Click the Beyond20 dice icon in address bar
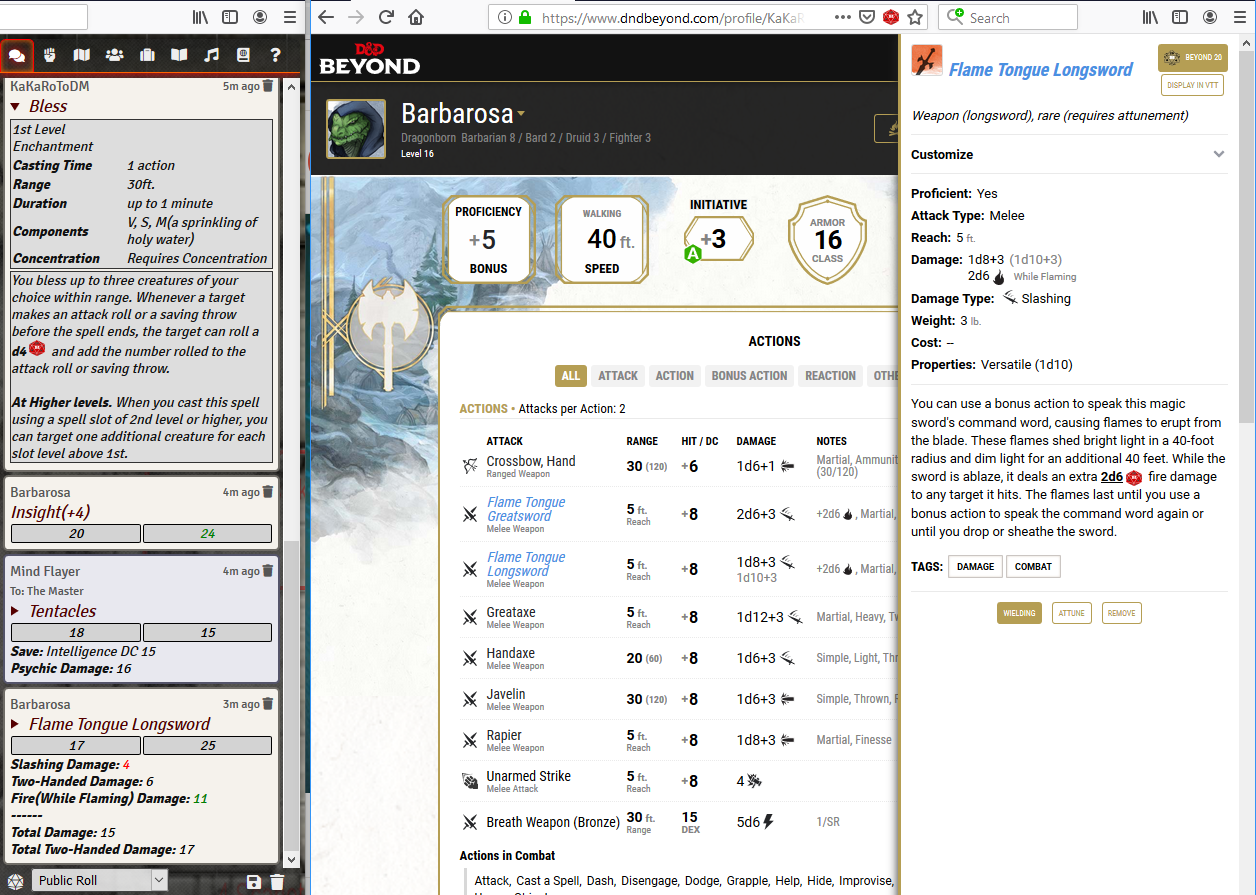 tap(891, 17)
